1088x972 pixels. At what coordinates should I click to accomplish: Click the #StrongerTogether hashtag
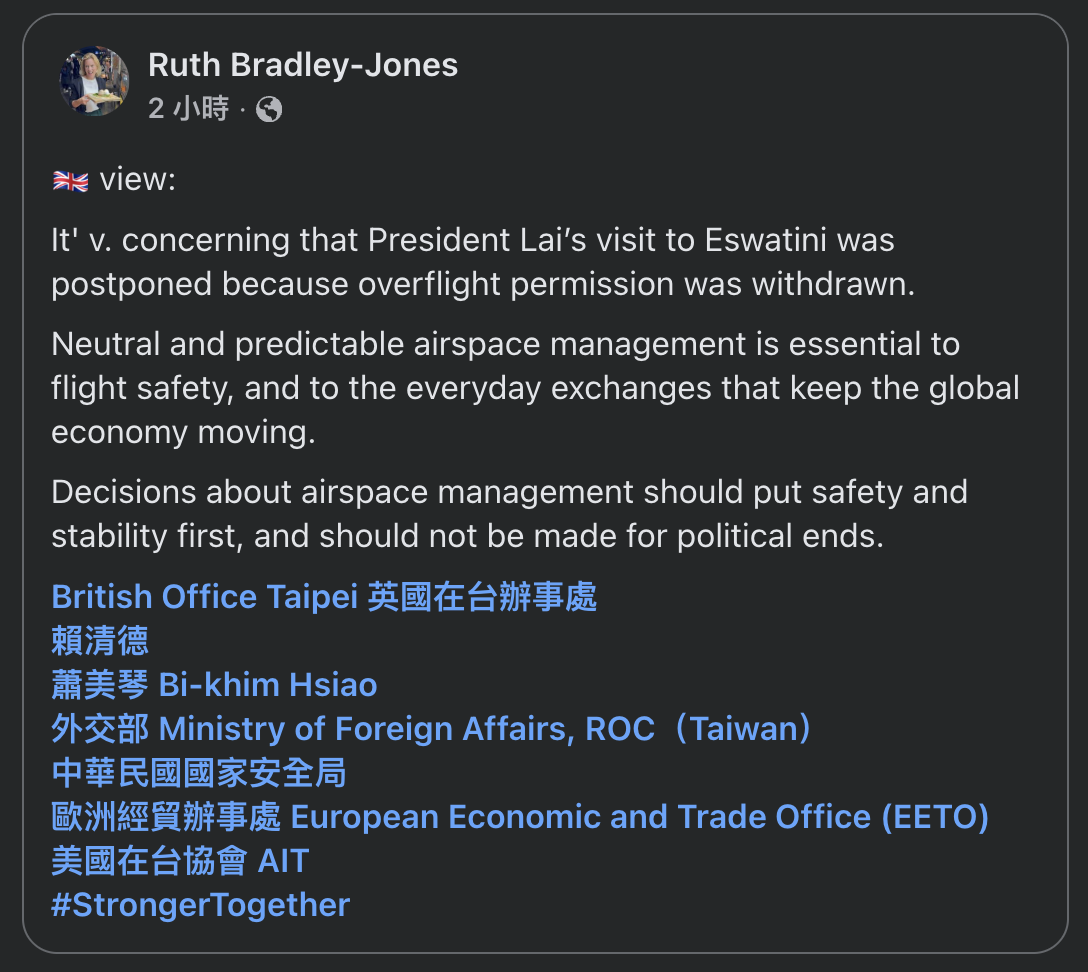[x=200, y=905]
